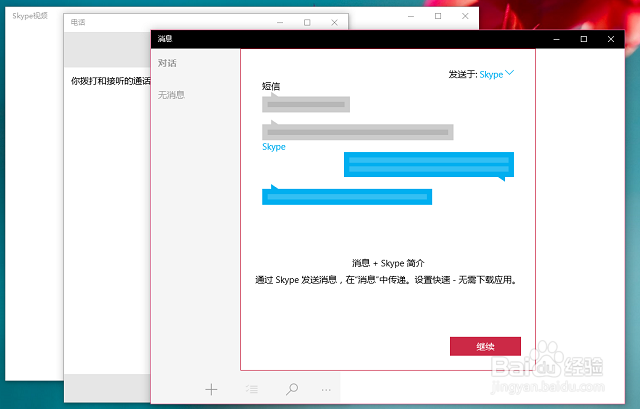Maximize the 消息 window
This screenshot has height=409, width=640.
click(584, 39)
